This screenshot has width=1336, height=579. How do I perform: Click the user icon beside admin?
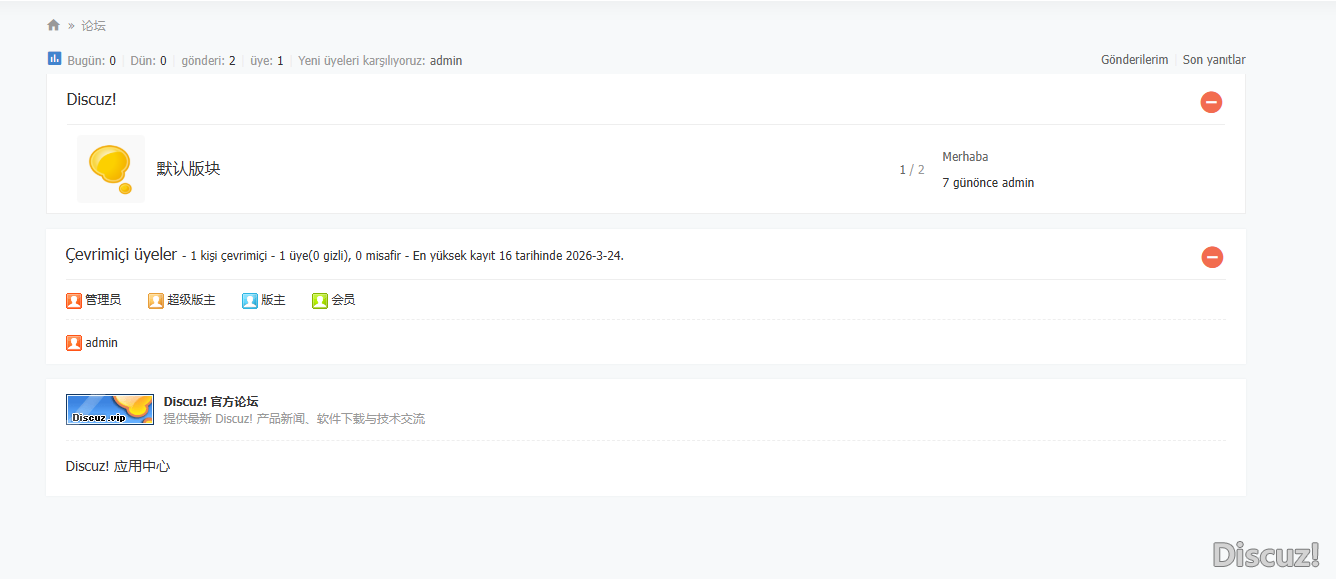74,343
